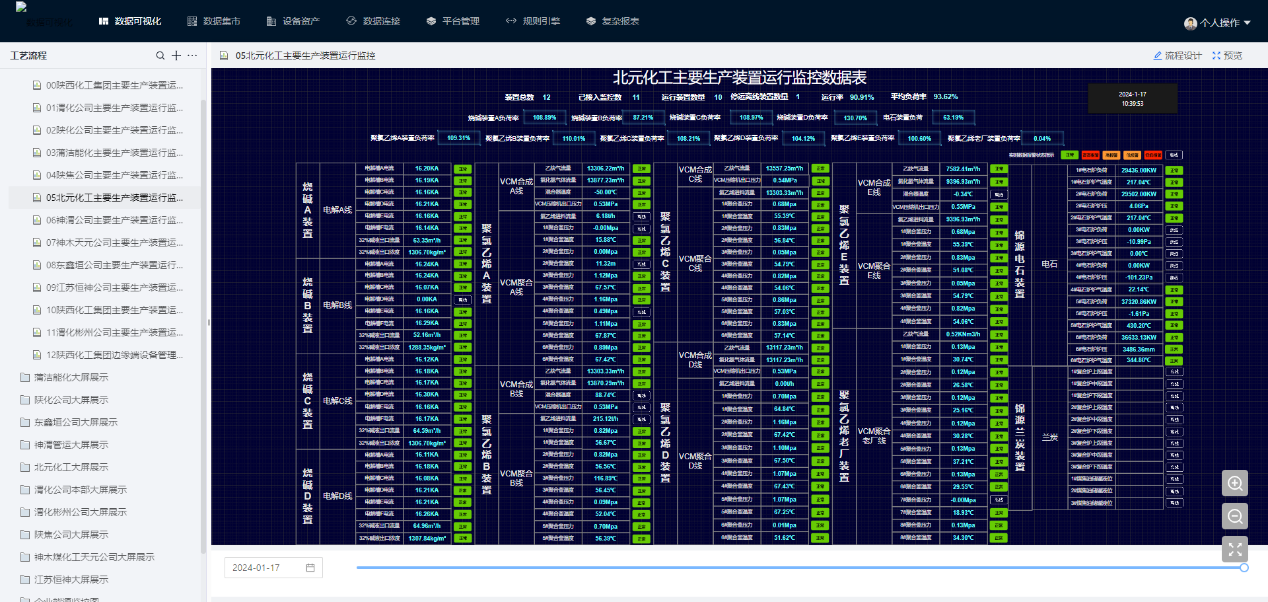
Task: Click the plus icon to add process
Action: click(177, 56)
